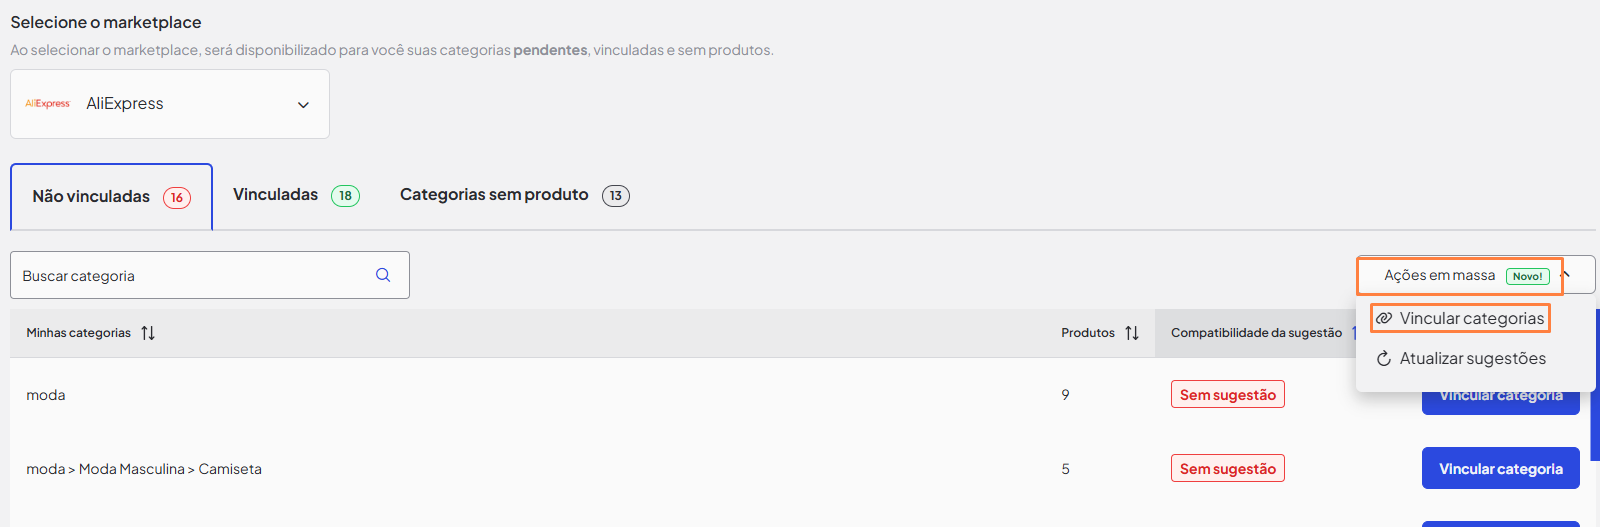Click the Compatibilidade da sugestão column header
The width and height of the screenshot is (1600, 527).
[x=1256, y=333]
